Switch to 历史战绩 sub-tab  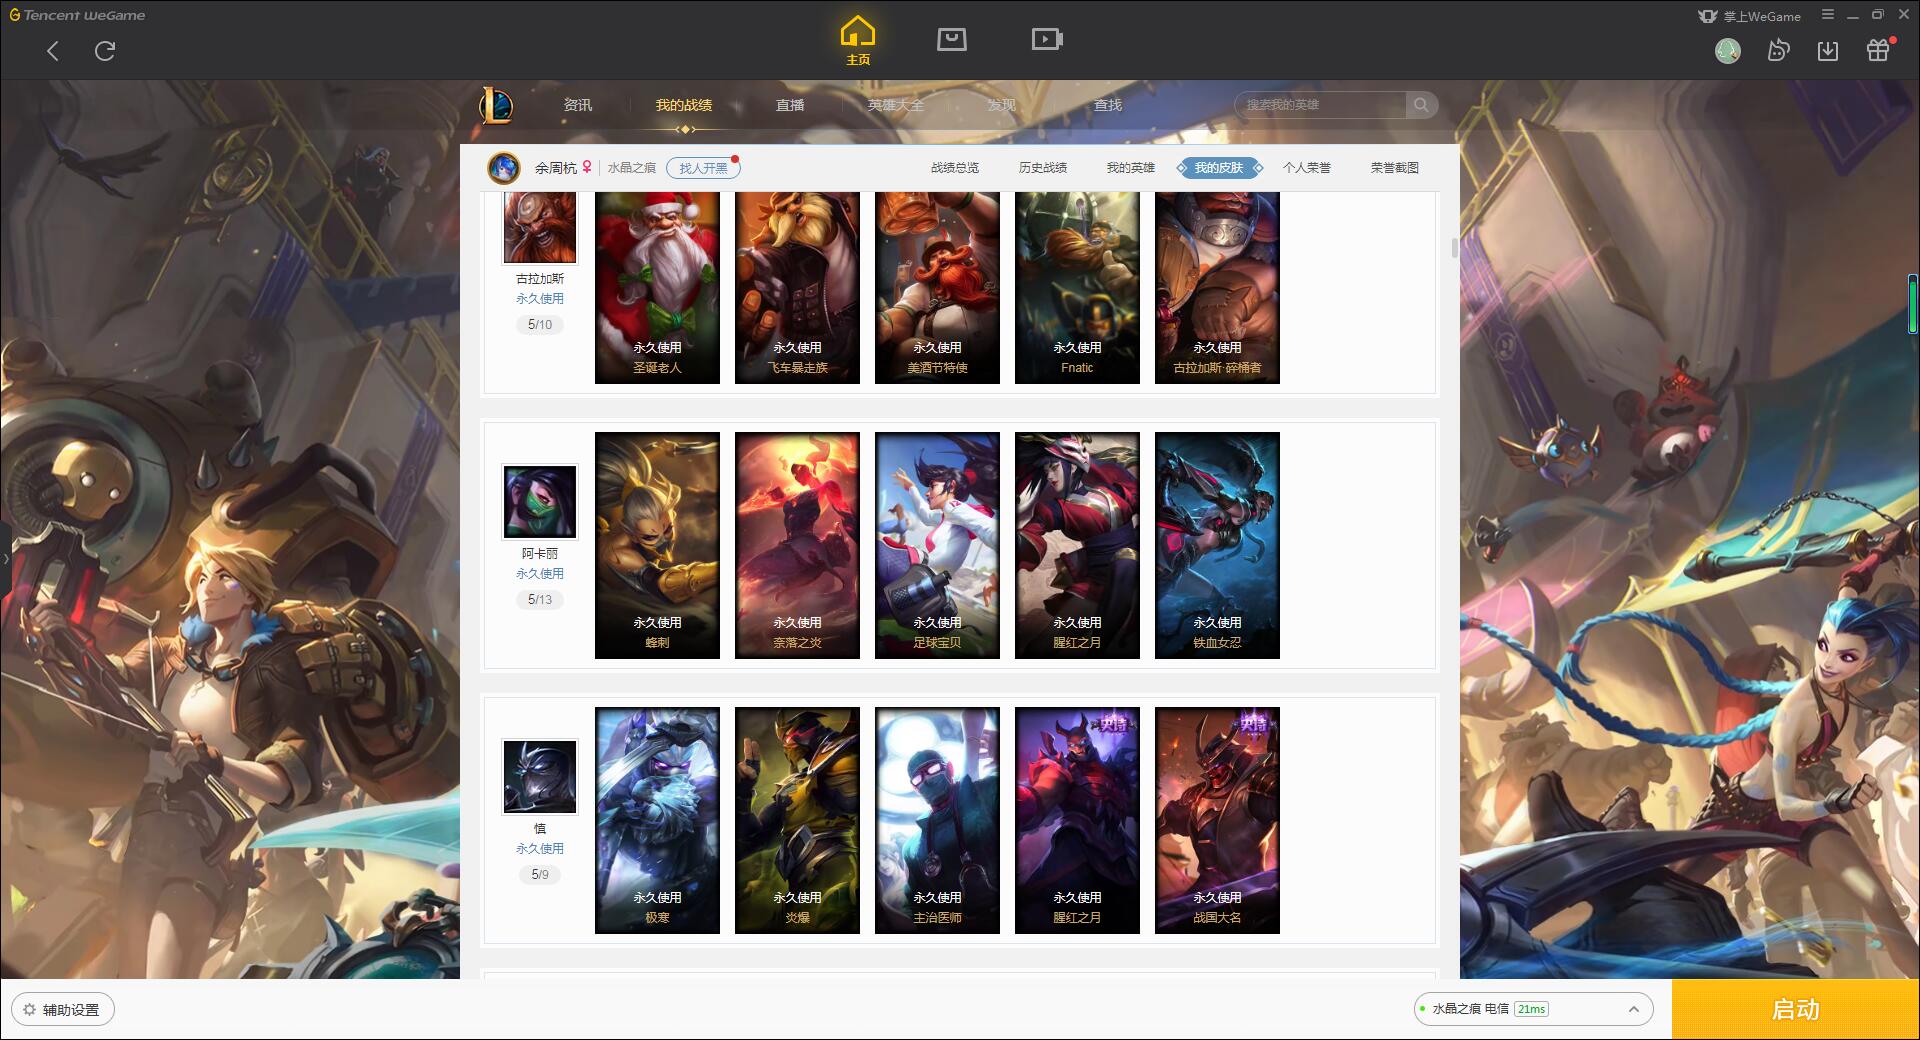click(1043, 168)
